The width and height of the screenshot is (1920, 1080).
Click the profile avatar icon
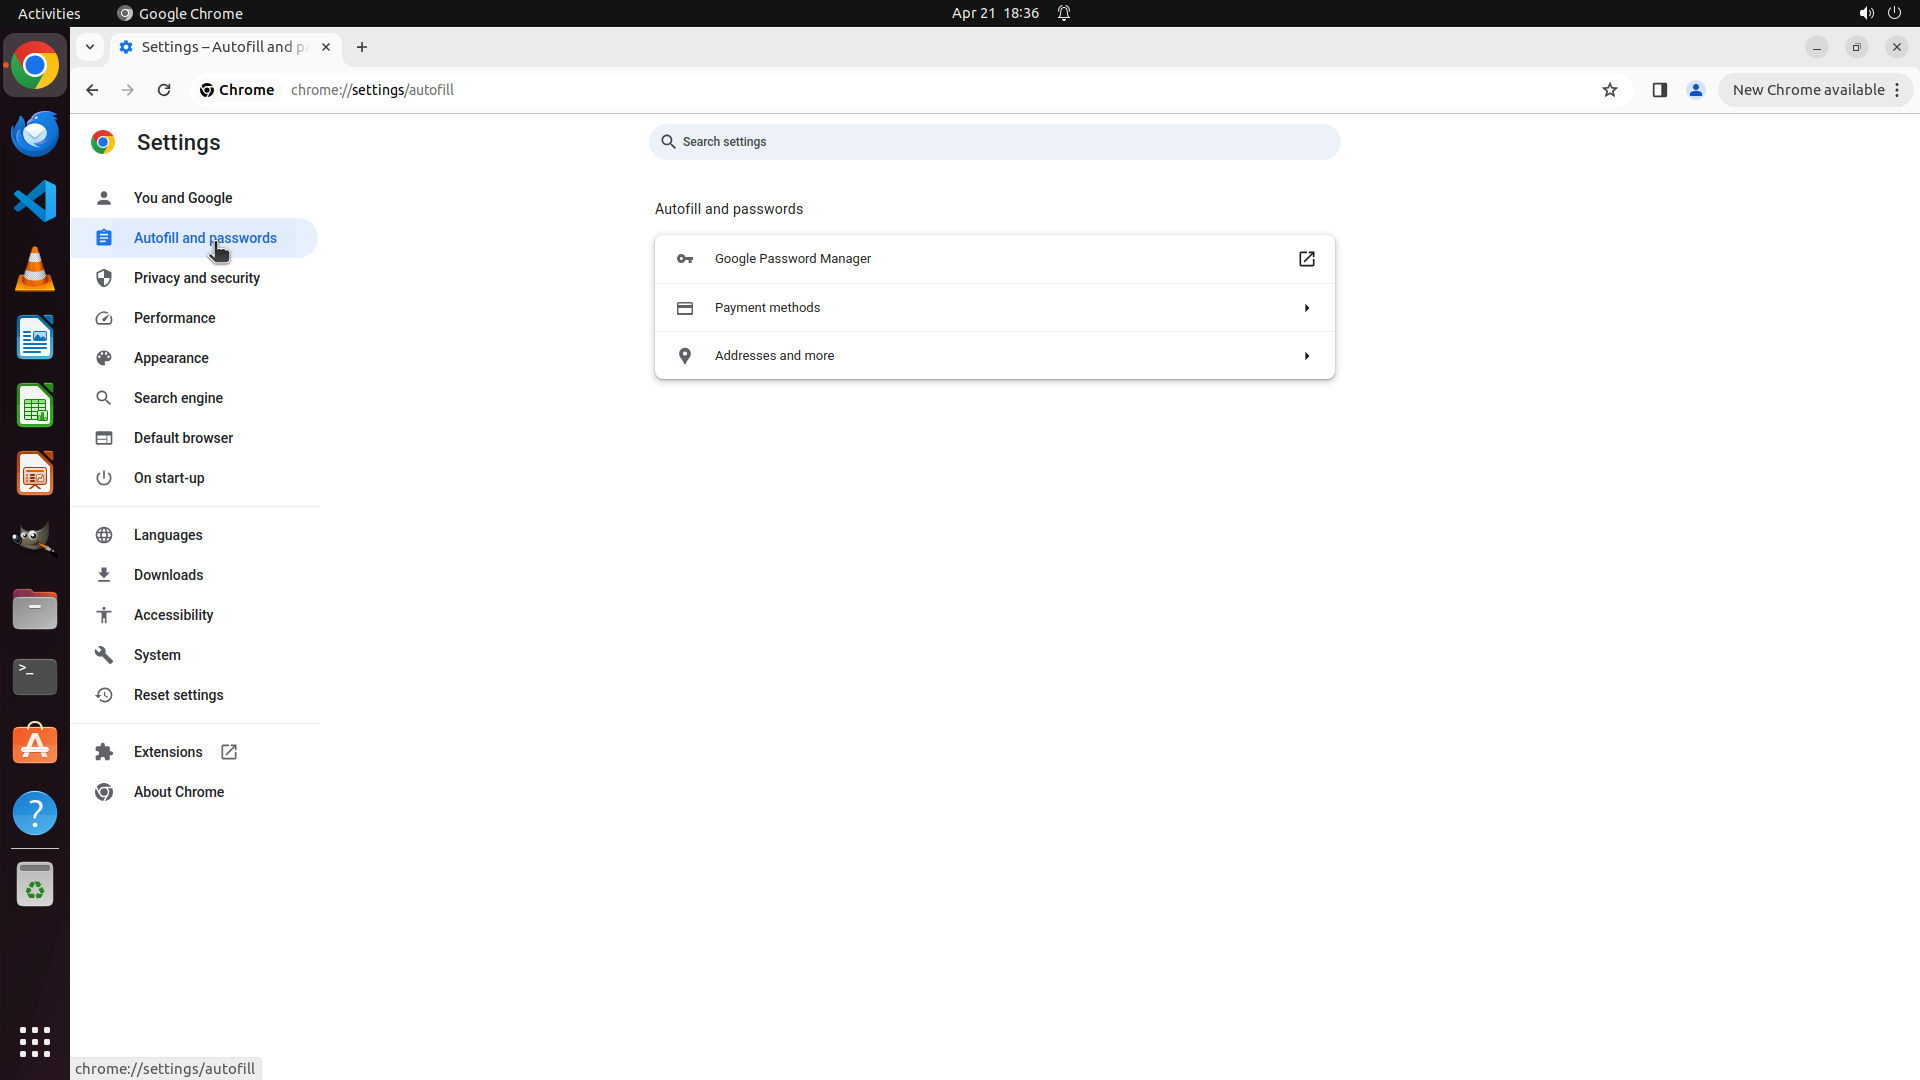pos(1695,90)
